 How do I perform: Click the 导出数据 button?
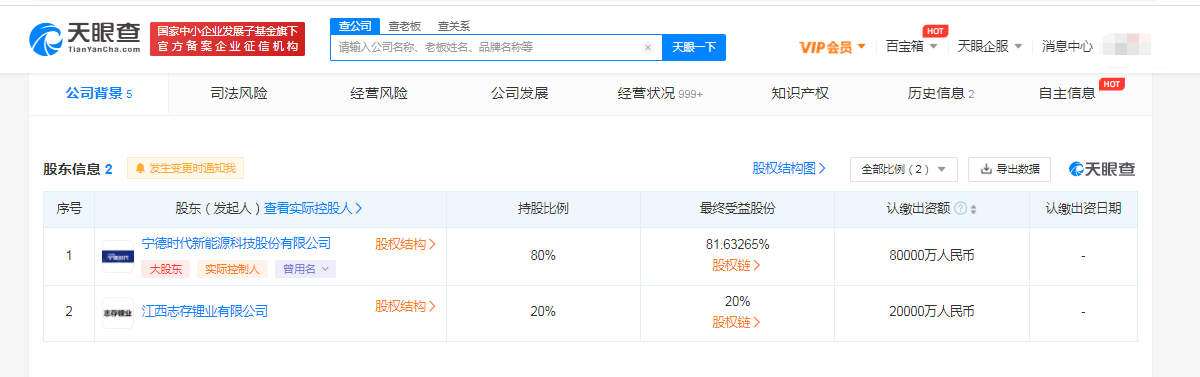point(1009,169)
